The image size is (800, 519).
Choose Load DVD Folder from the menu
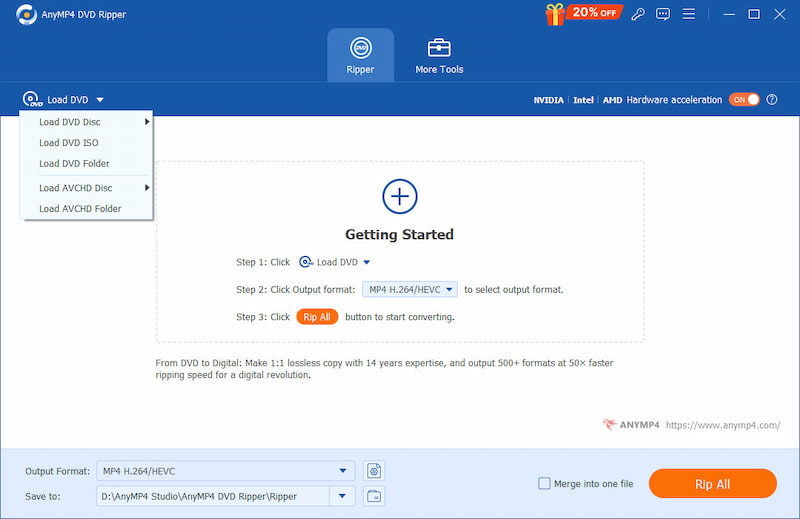(86, 164)
